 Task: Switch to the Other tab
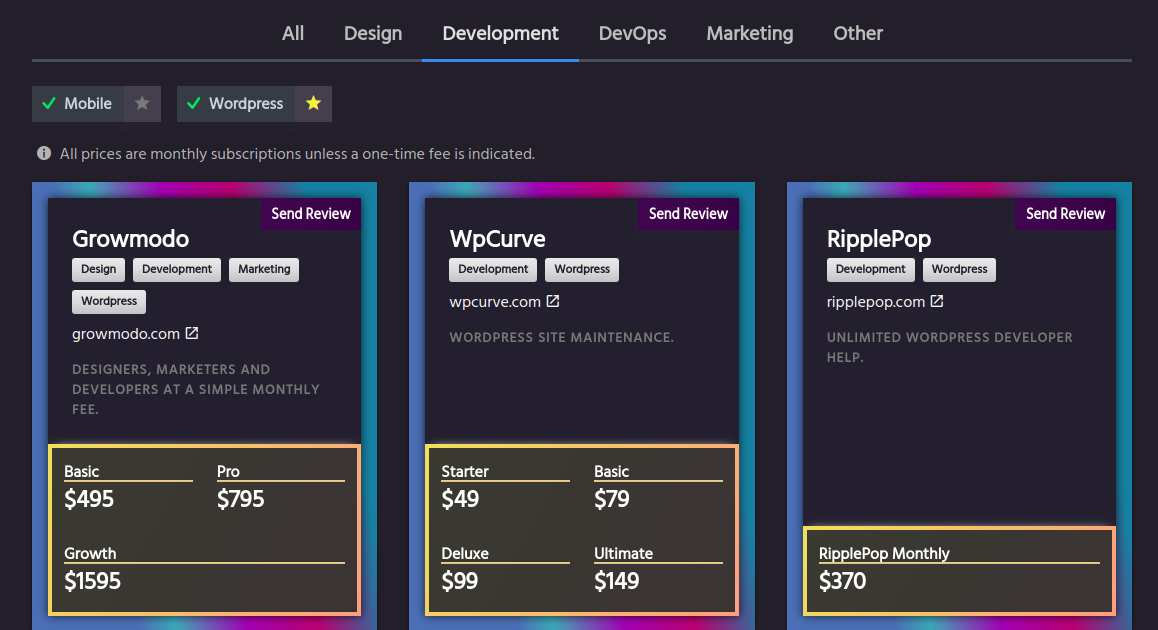tap(858, 33)
